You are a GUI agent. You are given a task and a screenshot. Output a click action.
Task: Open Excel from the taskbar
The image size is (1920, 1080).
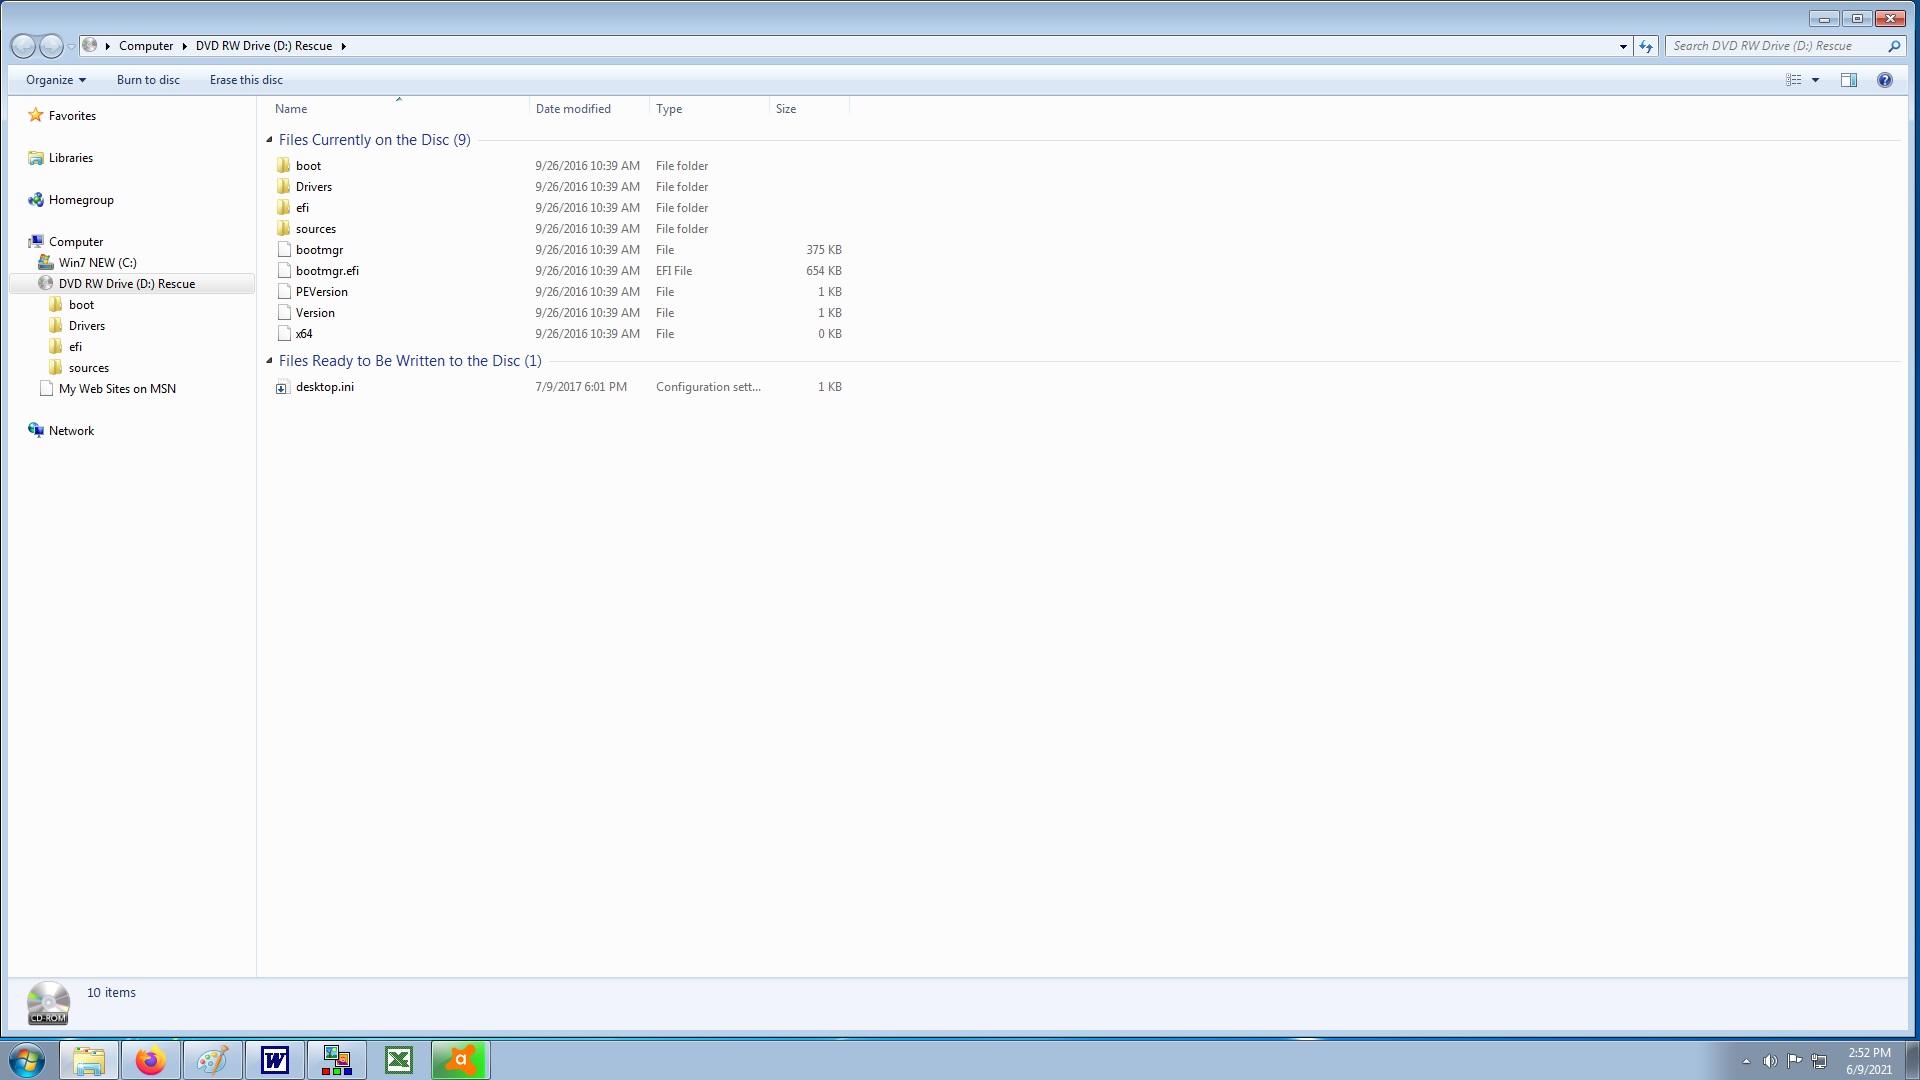coord(399,1060)
